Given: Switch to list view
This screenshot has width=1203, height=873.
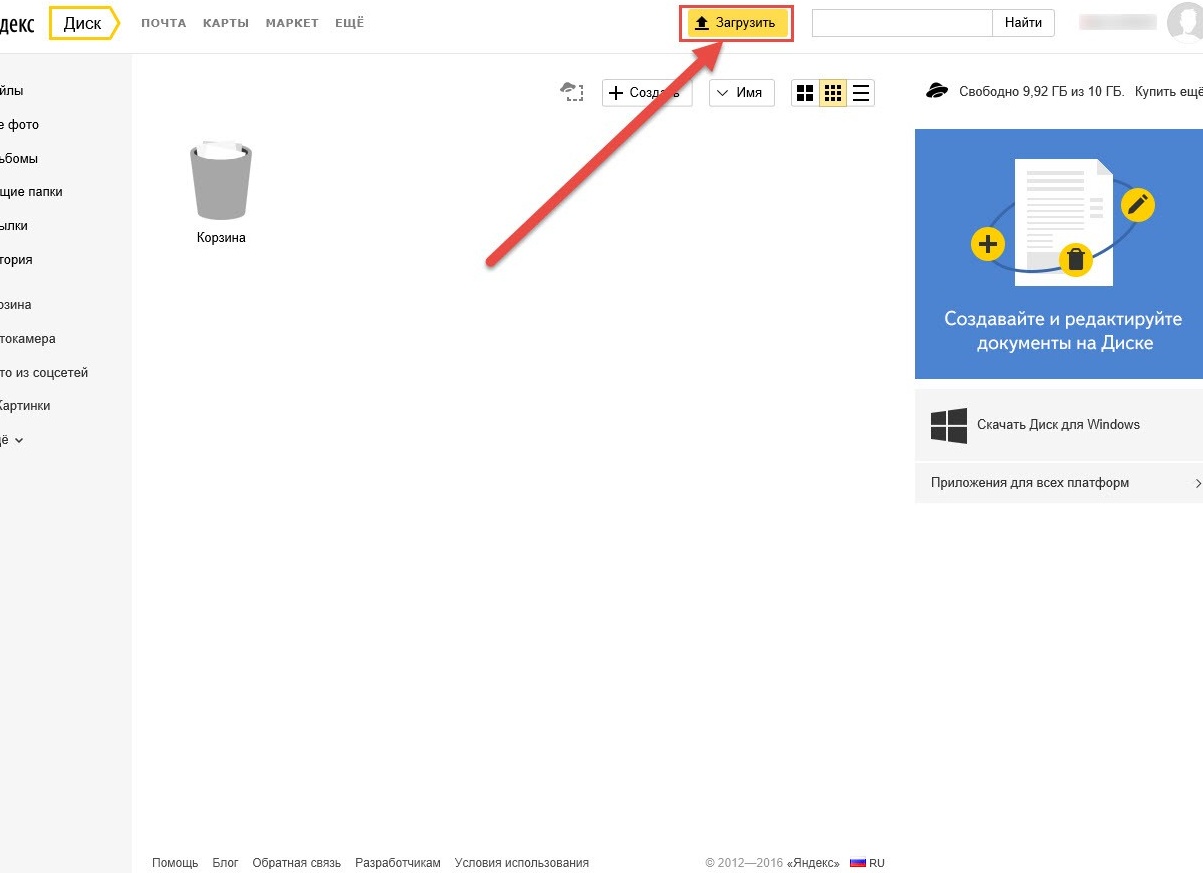Looking at the screenshot, I should click(861, 93).
